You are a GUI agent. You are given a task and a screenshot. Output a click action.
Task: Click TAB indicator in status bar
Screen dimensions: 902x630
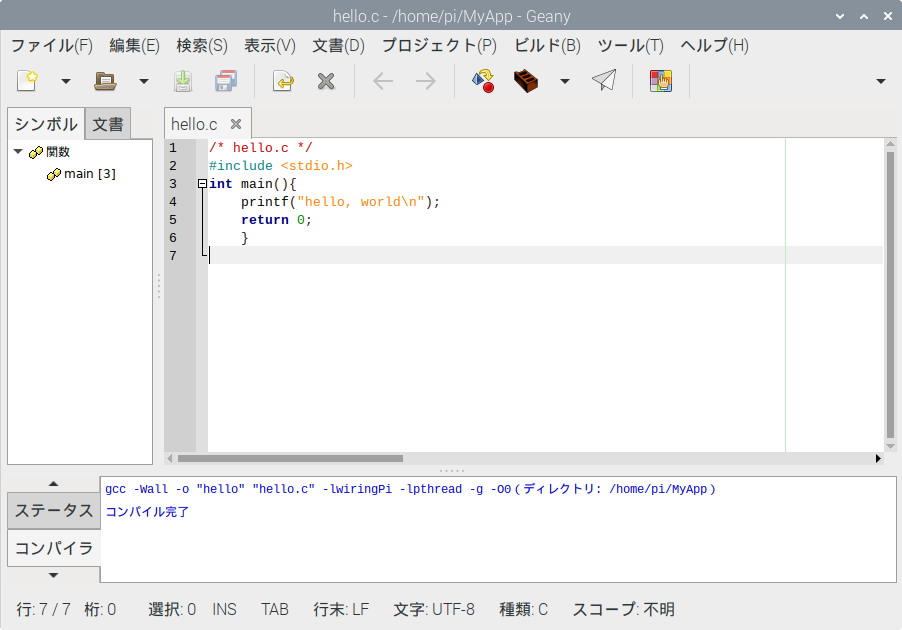(274, 609)
